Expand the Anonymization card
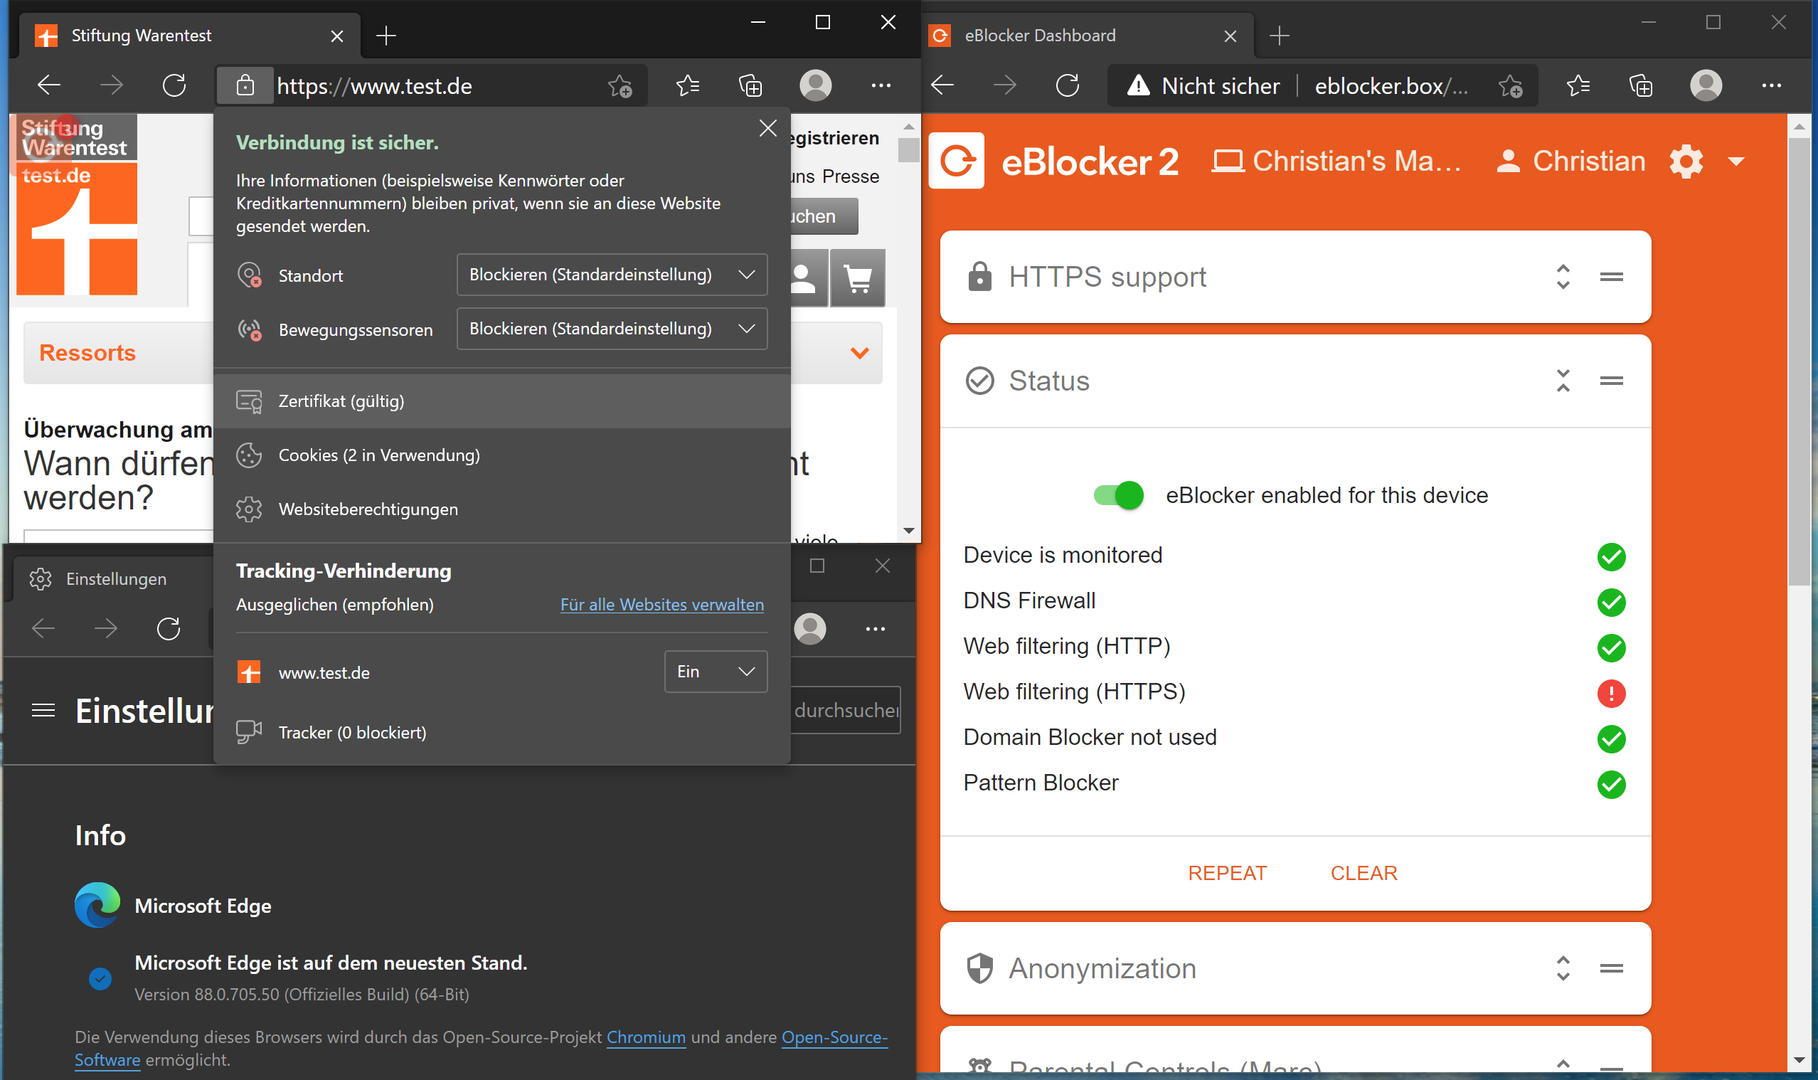The width and height of the screenshot is (1818, 1080). [x=1563, y=968]
